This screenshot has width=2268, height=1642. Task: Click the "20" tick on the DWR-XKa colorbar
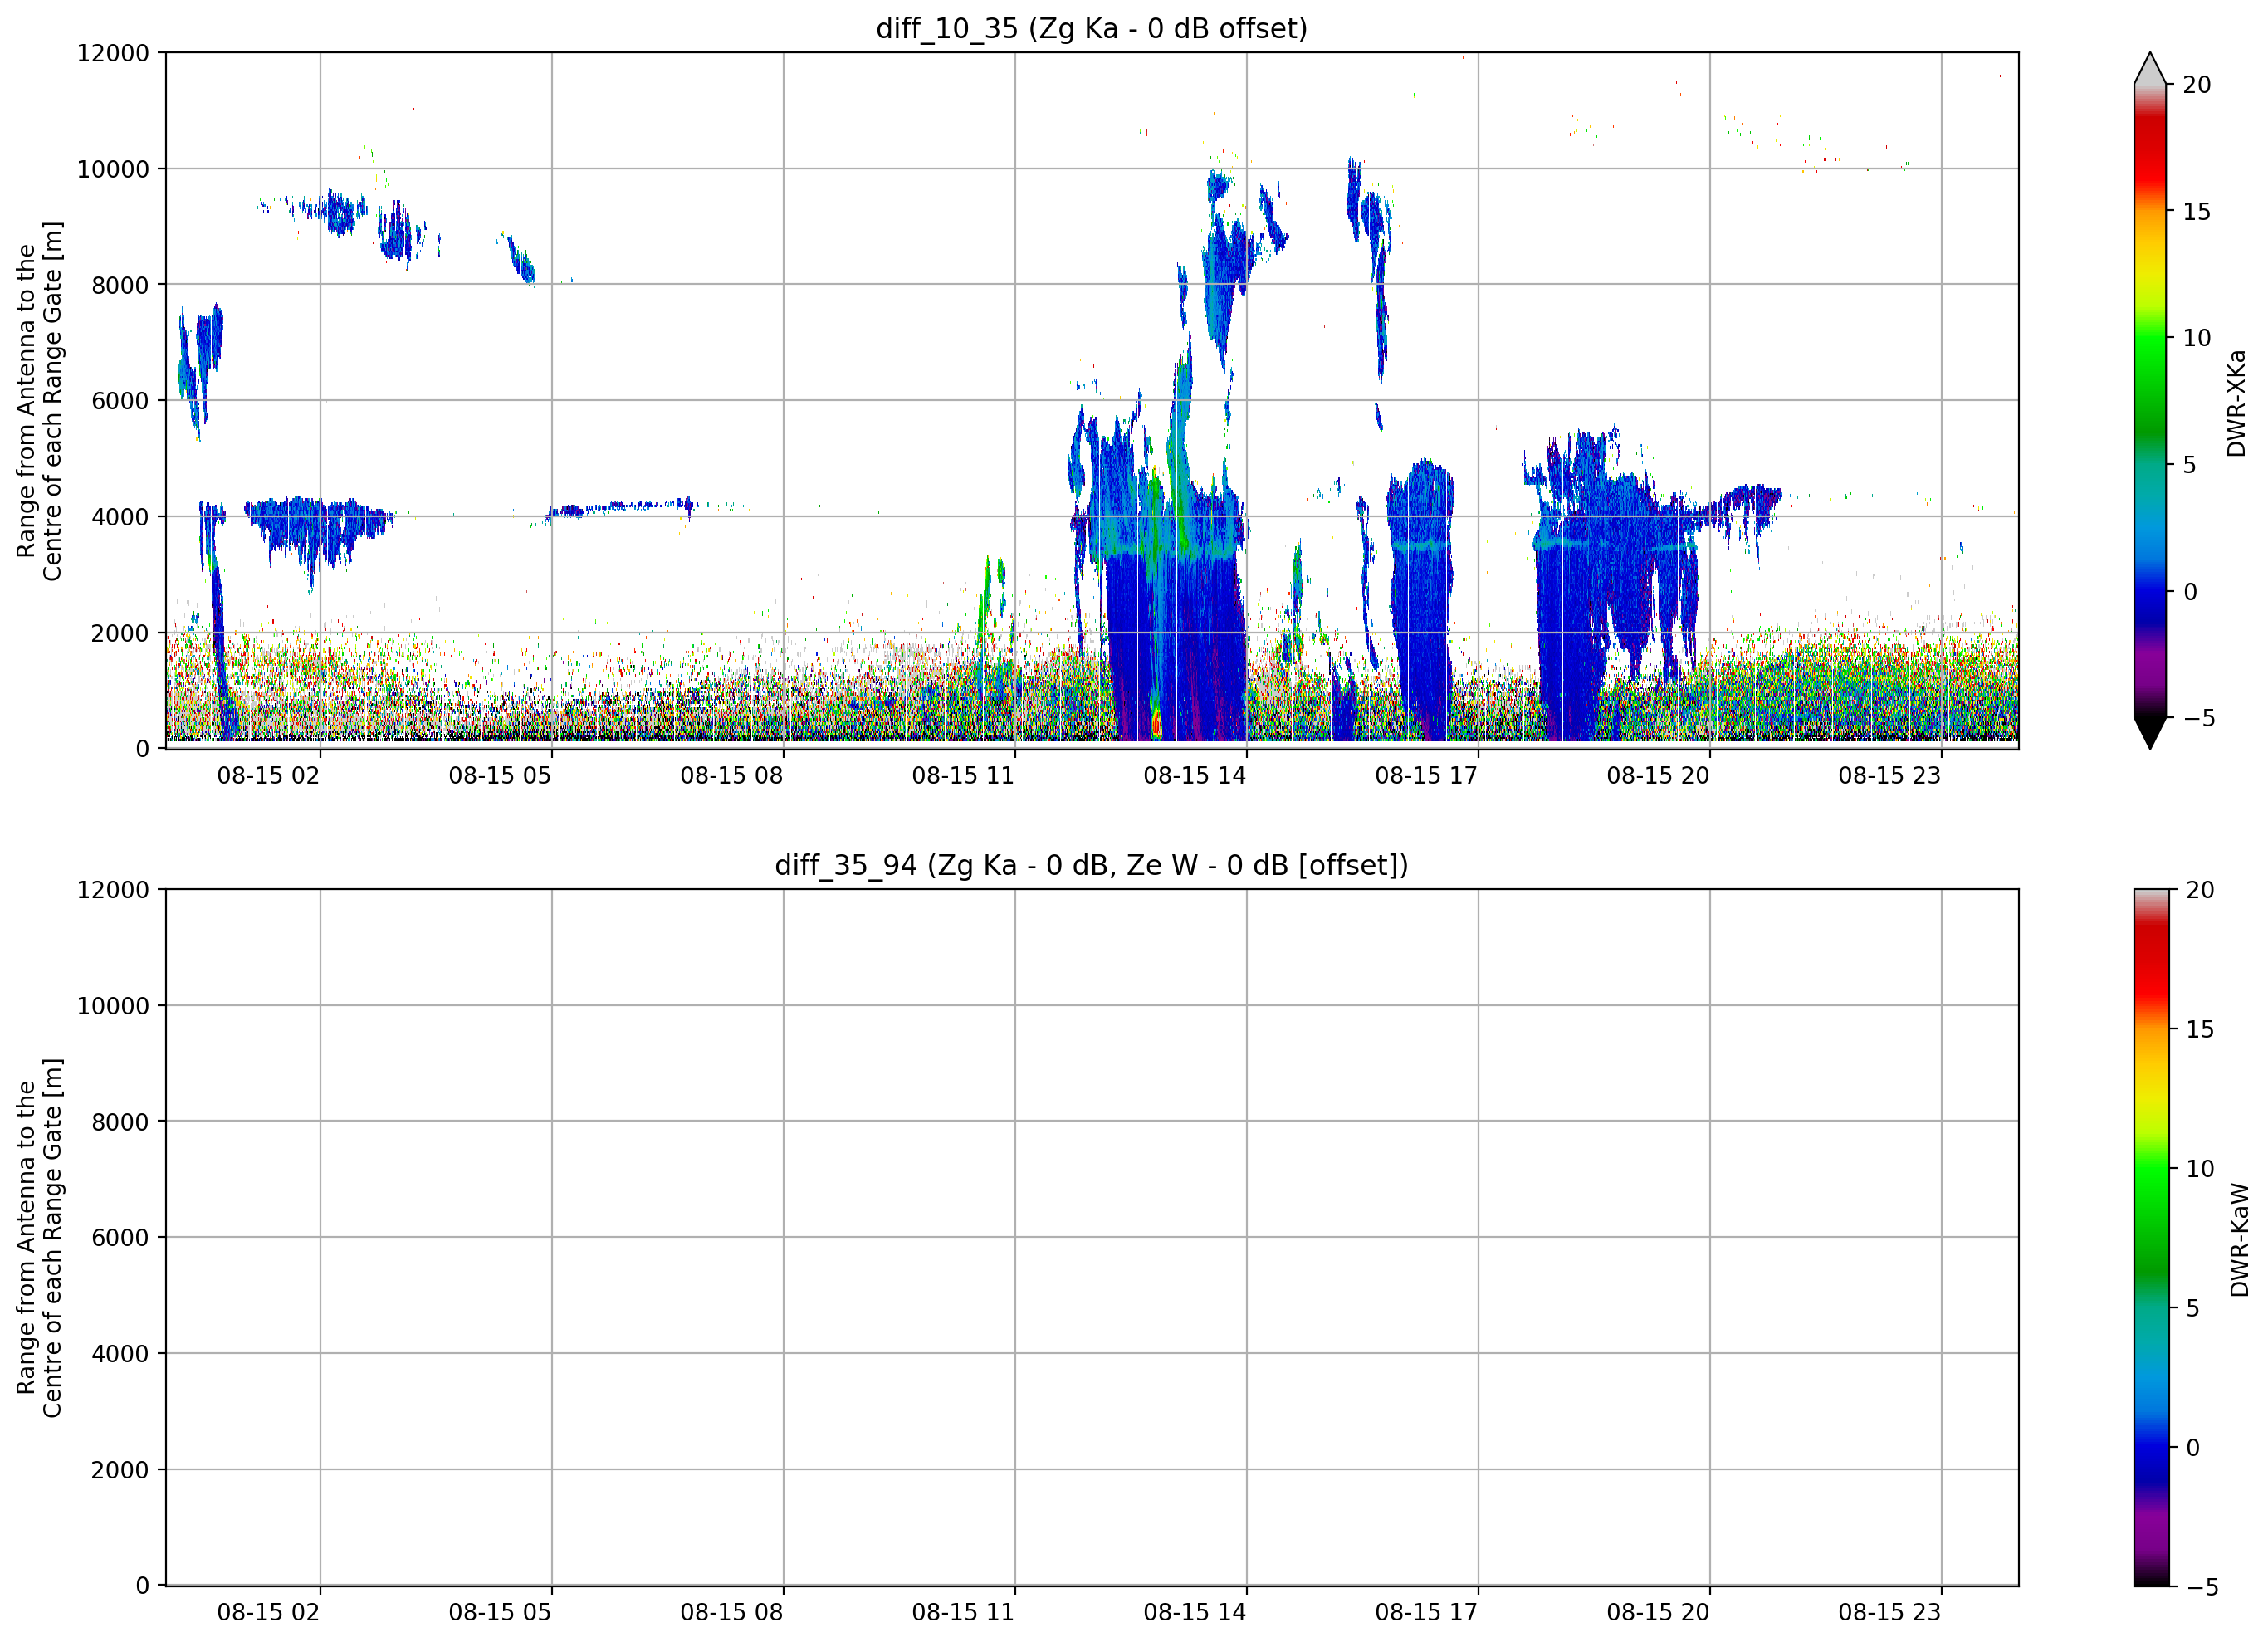click(x=2196, y=85)
